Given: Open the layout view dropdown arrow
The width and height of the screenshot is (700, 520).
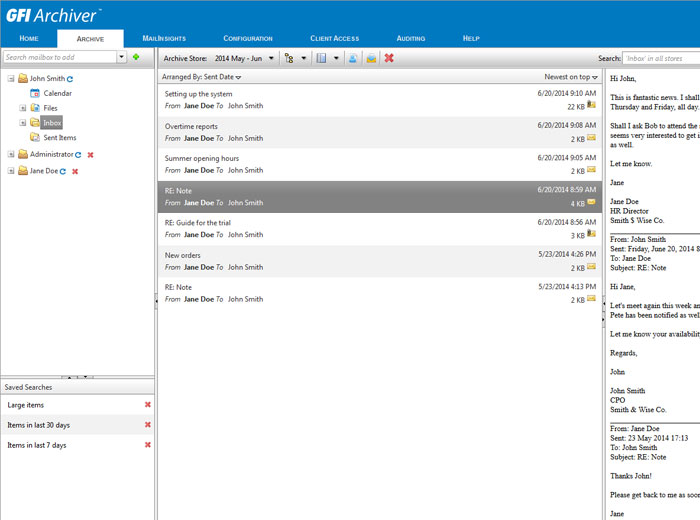Looking at the screenshot, I should [x=336, y=58].
